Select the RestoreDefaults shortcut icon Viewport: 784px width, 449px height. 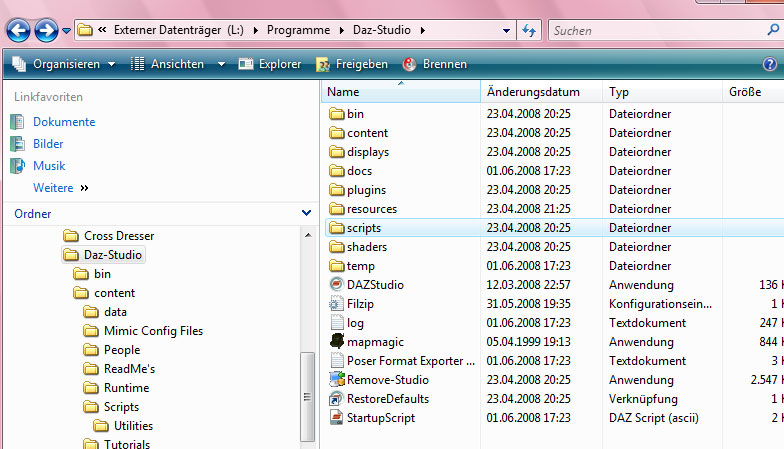(x=337, y=398)
